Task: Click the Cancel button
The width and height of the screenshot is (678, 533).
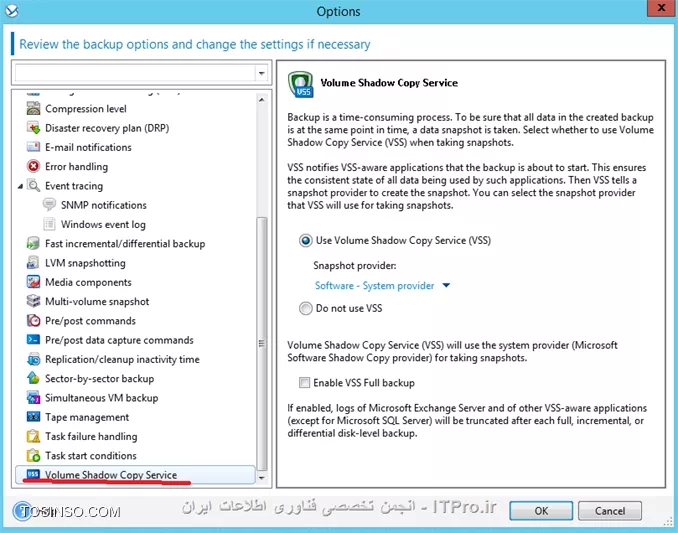Action: [610, 511]
